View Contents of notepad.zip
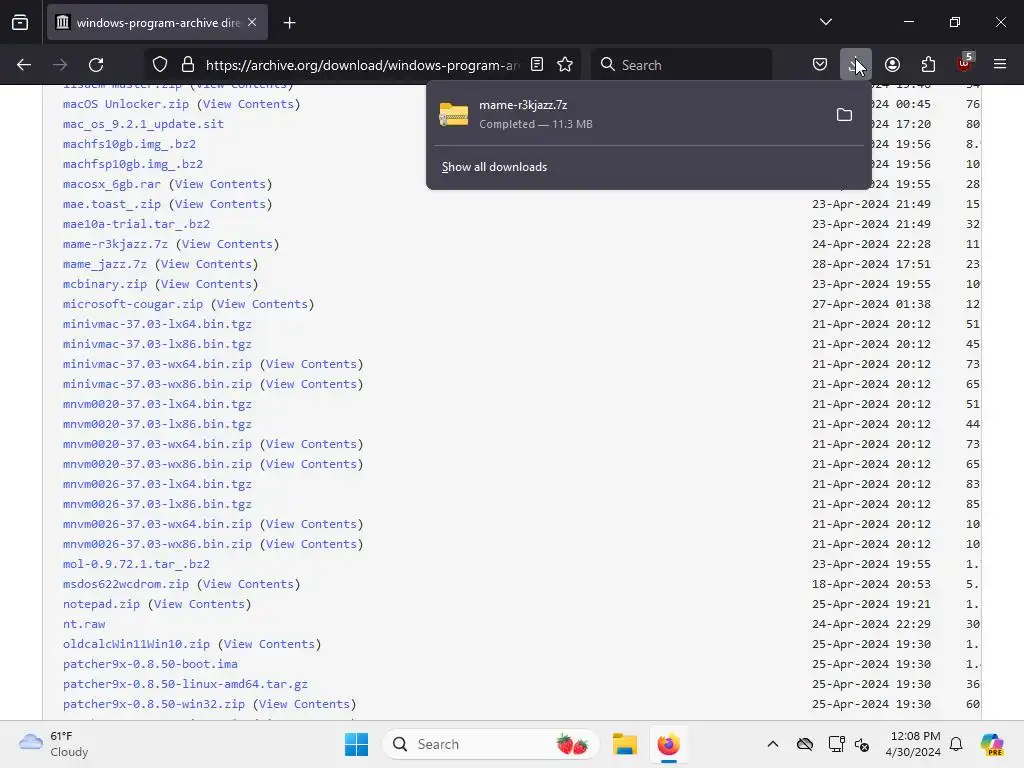 [199, 604]
